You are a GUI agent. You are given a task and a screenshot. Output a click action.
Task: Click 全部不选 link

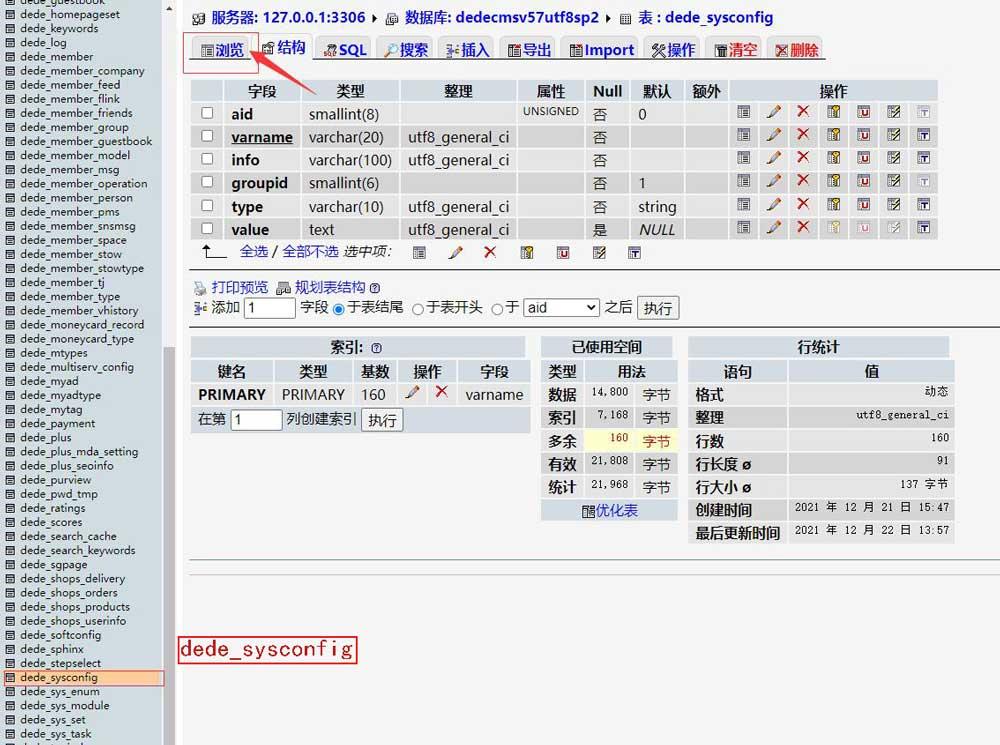point(310,251)
